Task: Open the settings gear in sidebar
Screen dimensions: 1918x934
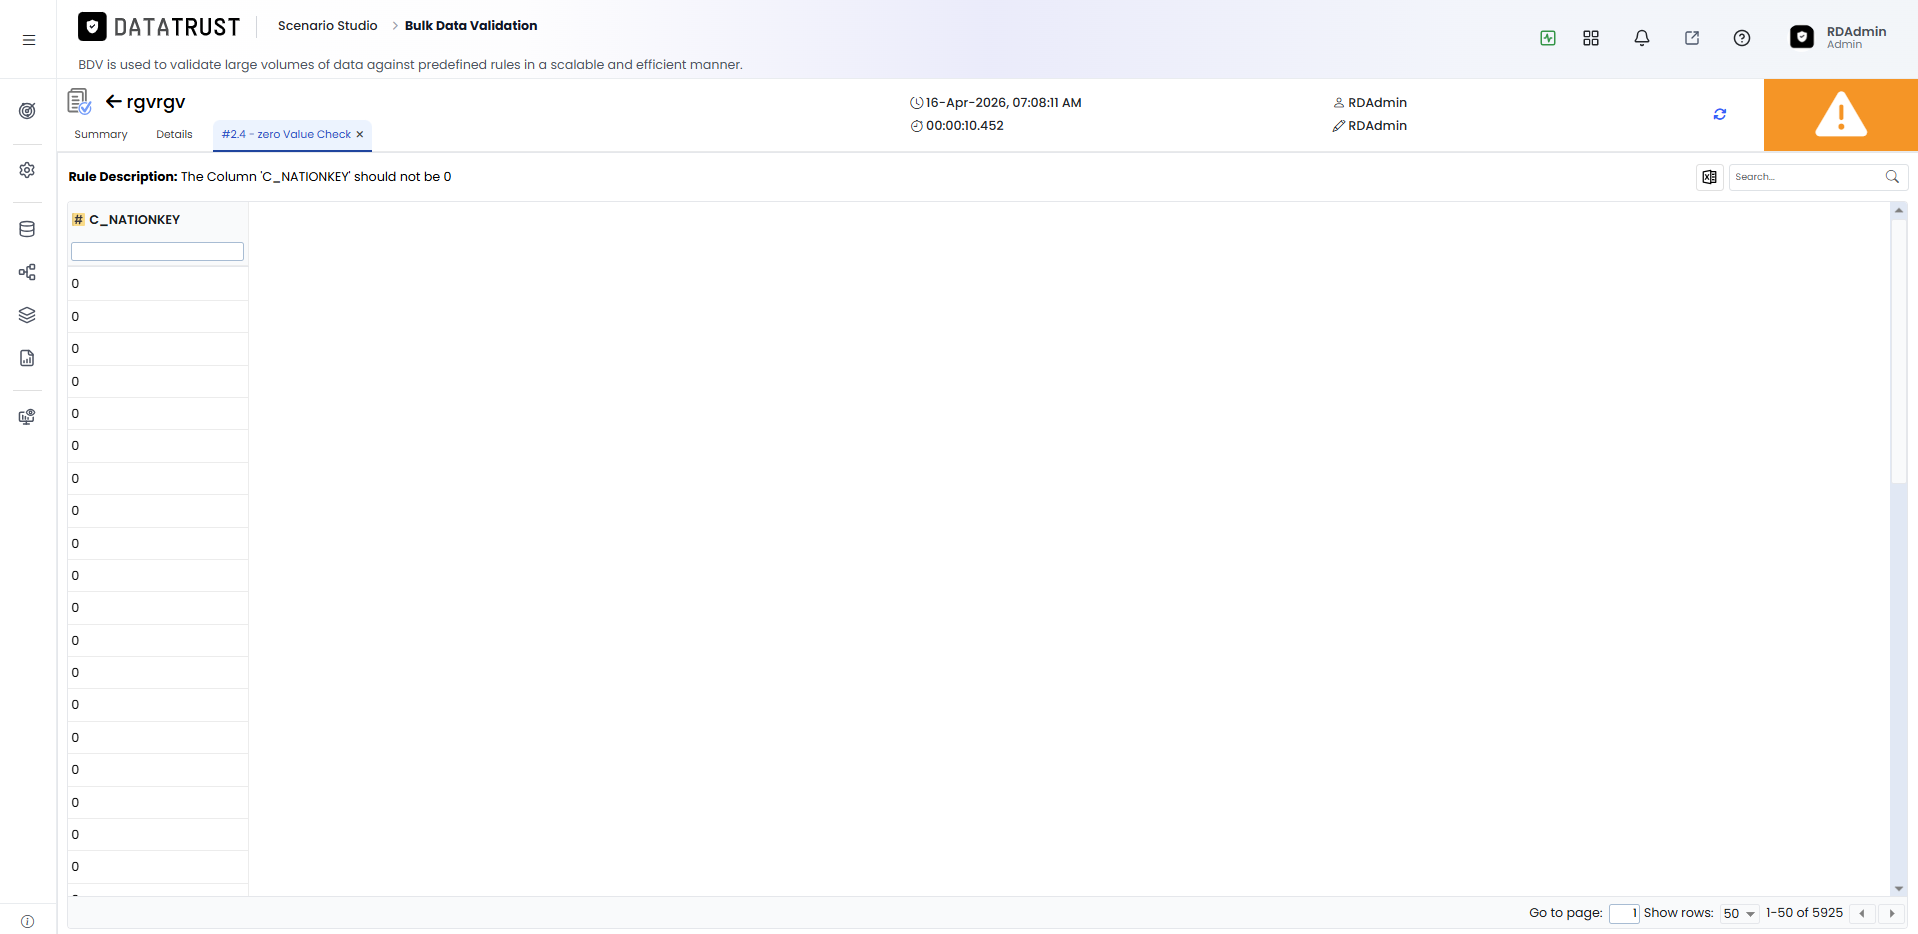Action: (27, 170)
